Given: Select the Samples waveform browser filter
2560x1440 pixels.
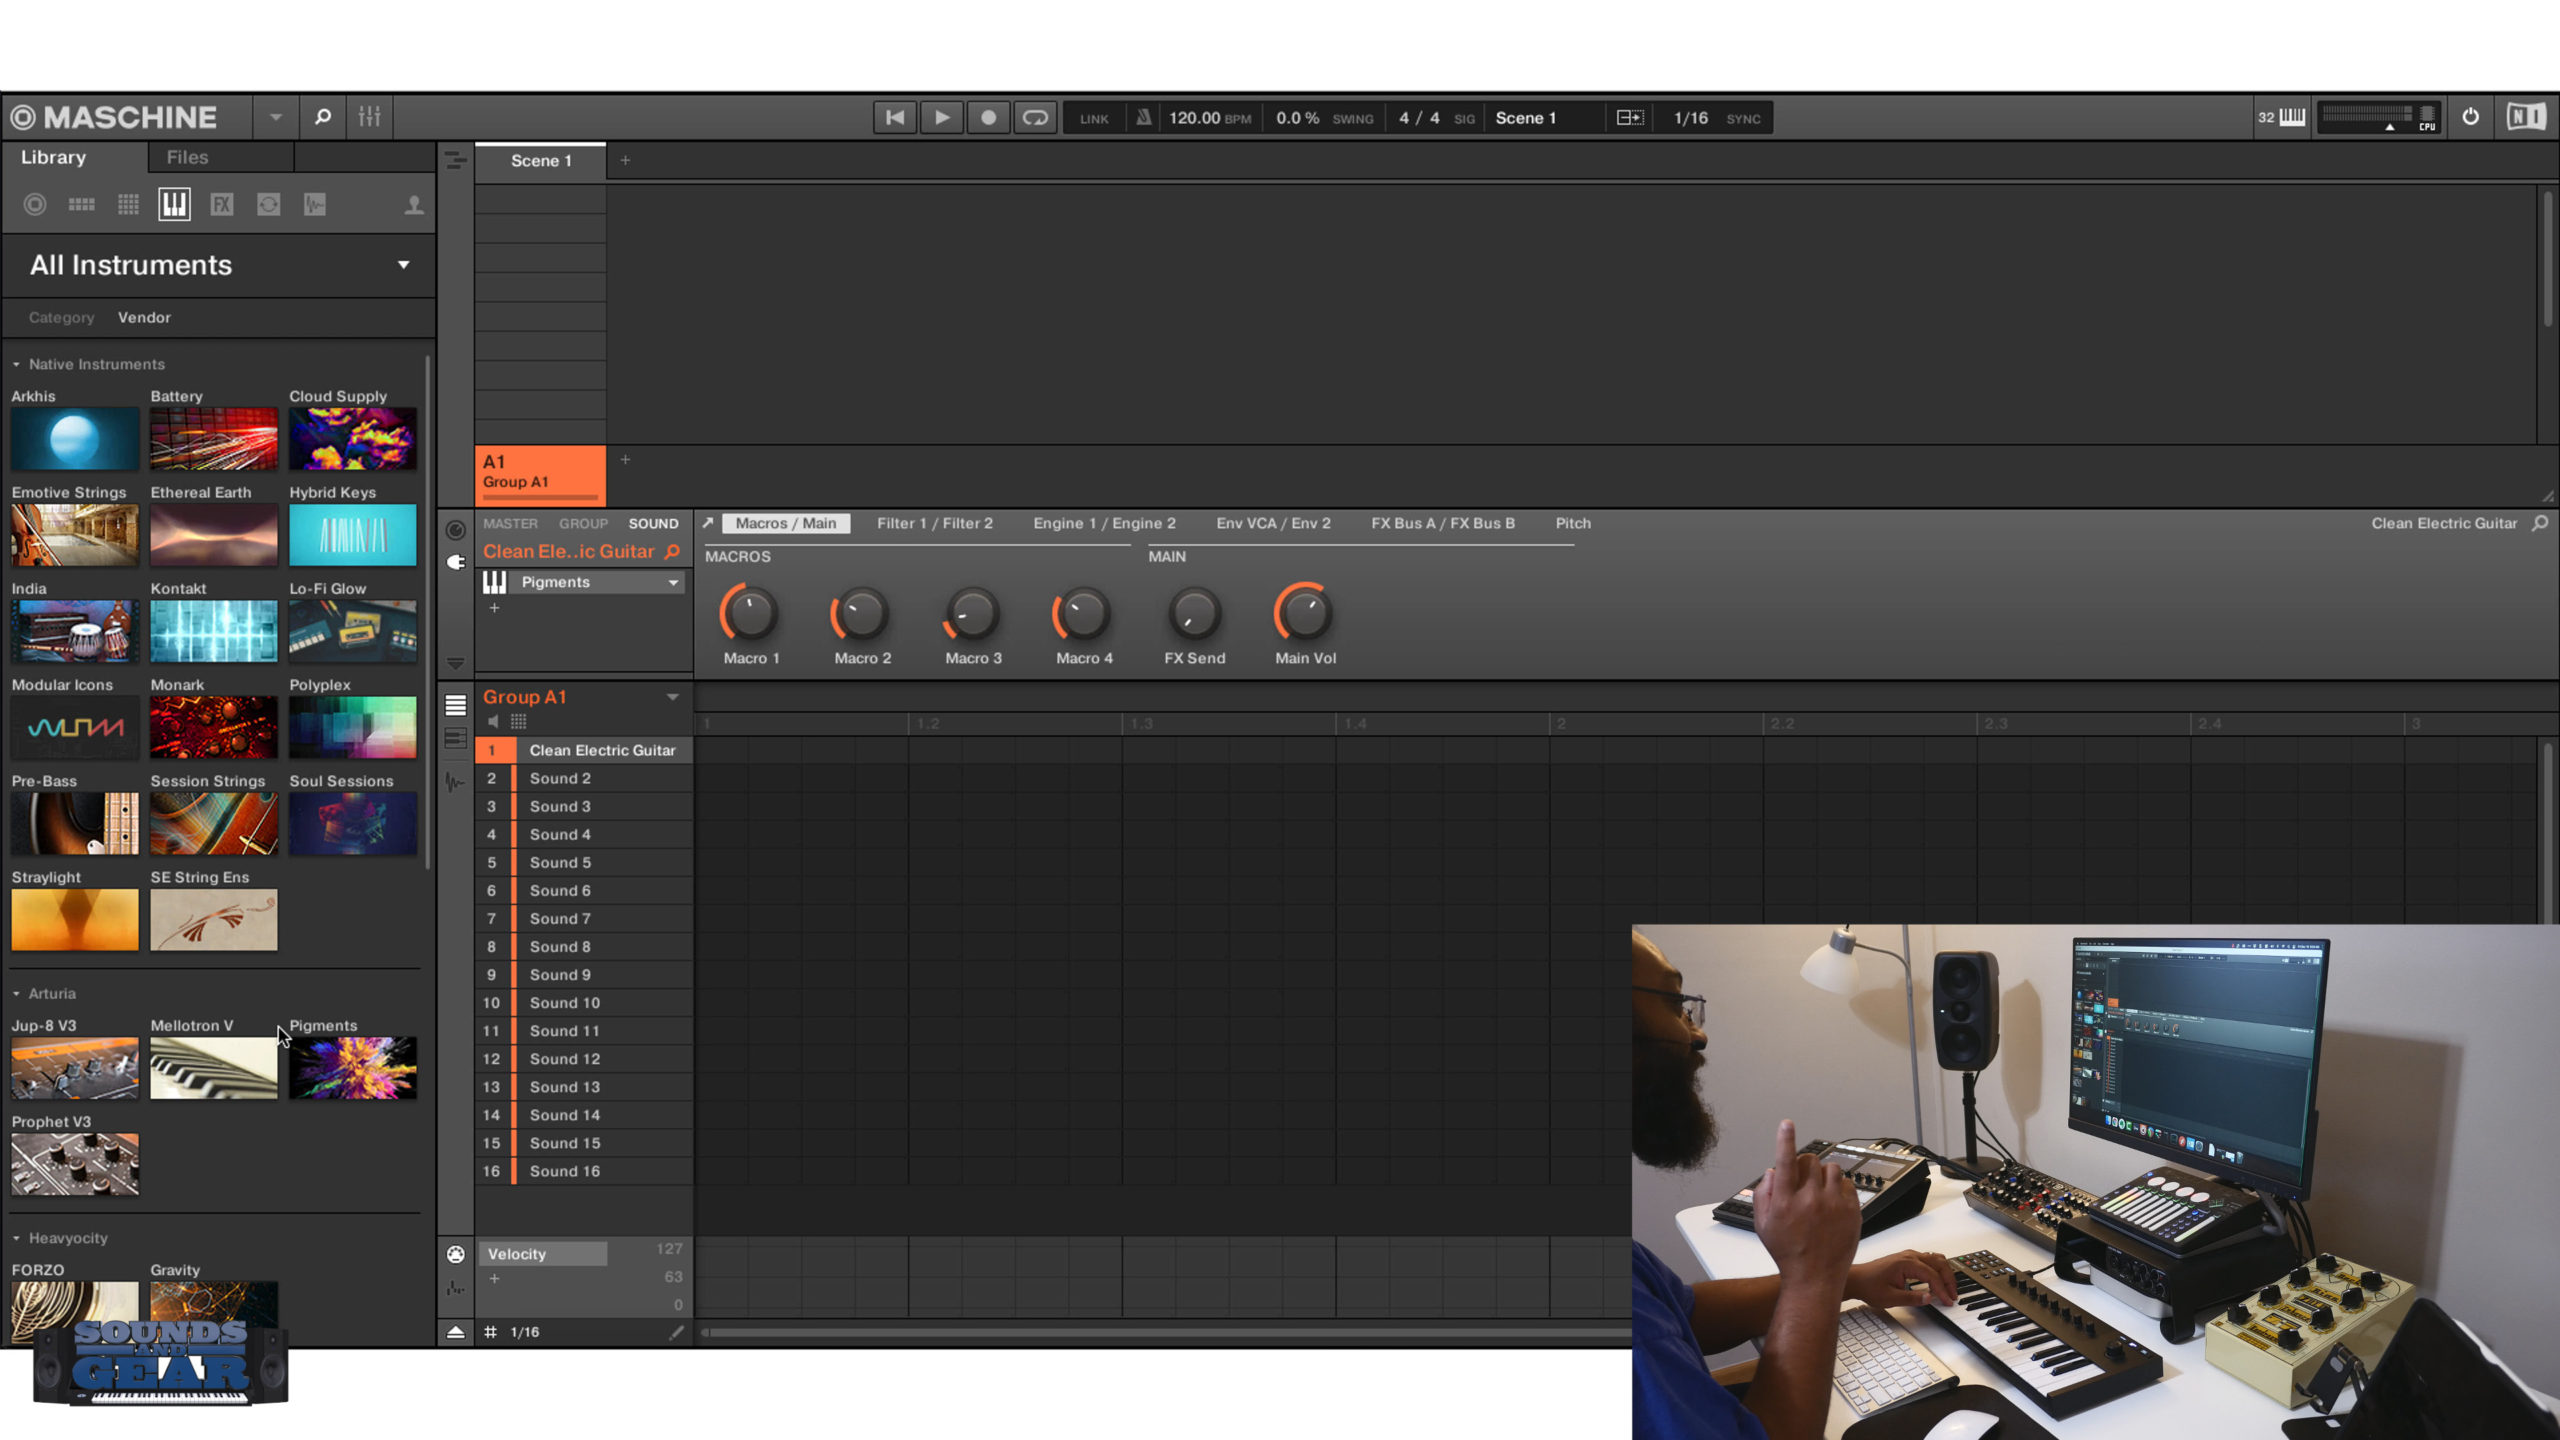Looking at the screenshot, I should (x=315, y=205).
